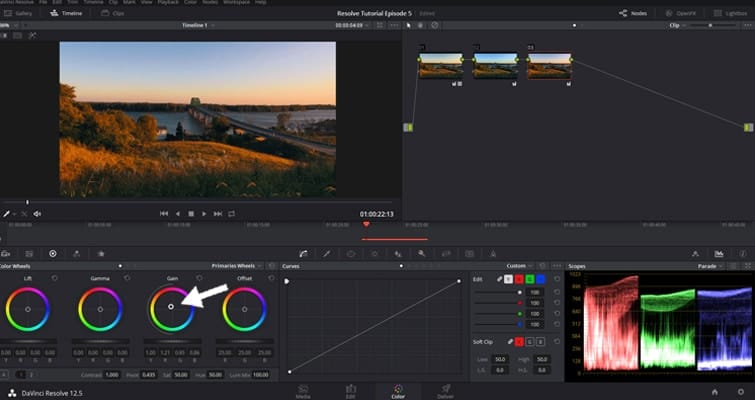This screenshot has height=400, width=755.
Task: Stop playback with the Stop button
Action: coord(191,214)
